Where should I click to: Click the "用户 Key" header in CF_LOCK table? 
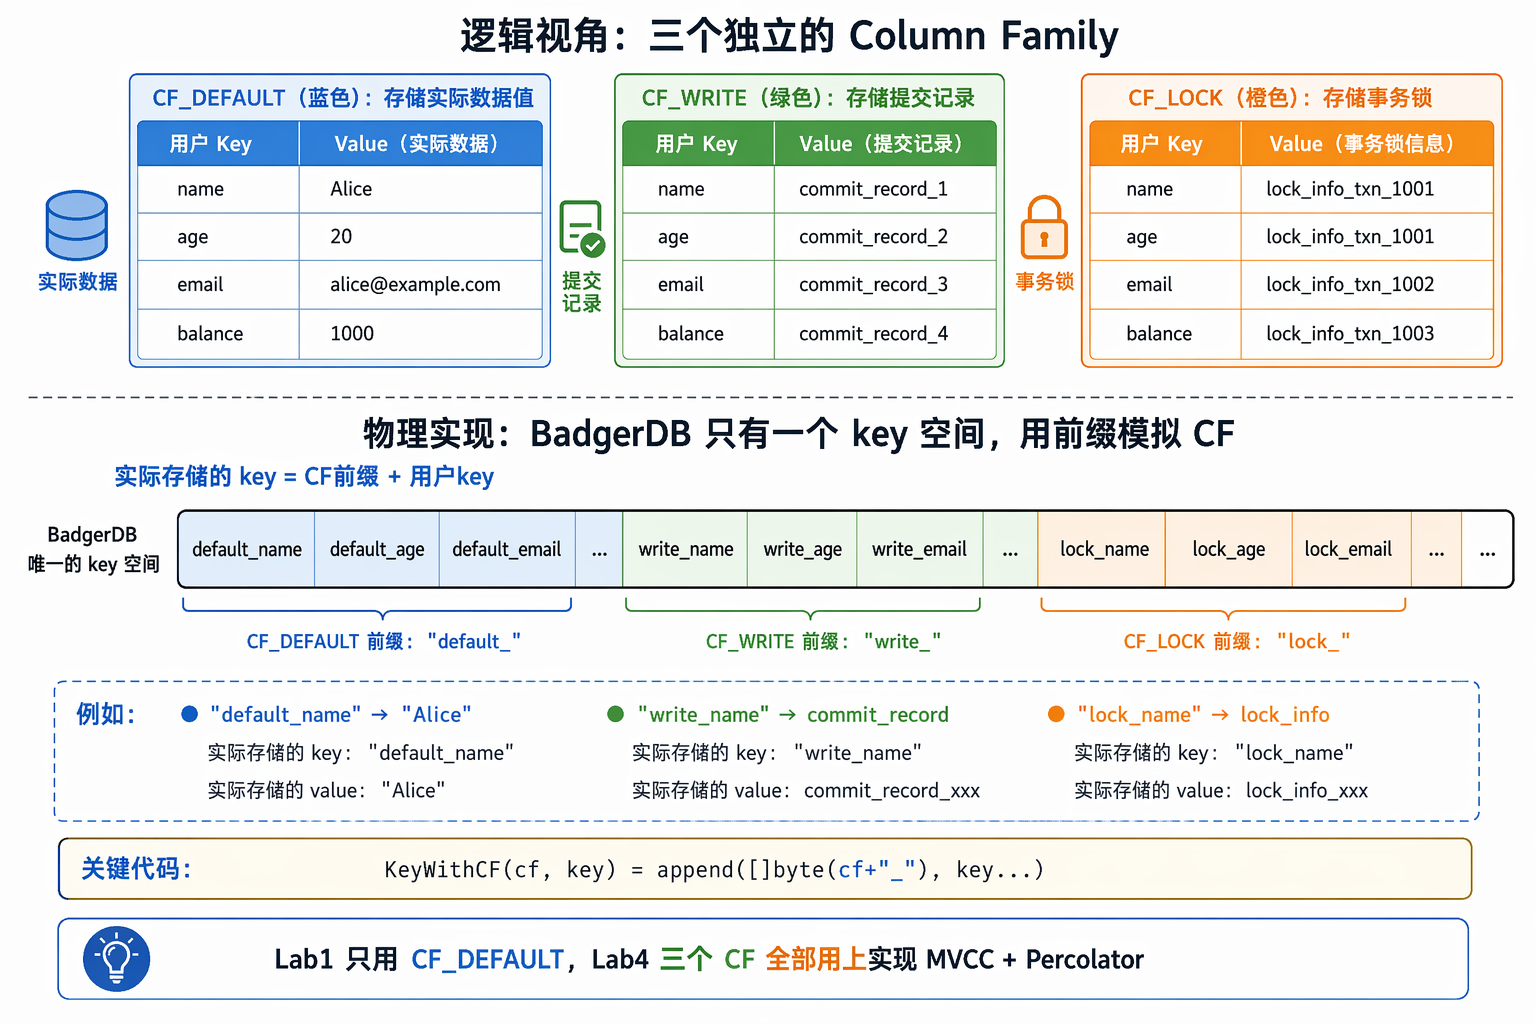tap(1165, 144)
